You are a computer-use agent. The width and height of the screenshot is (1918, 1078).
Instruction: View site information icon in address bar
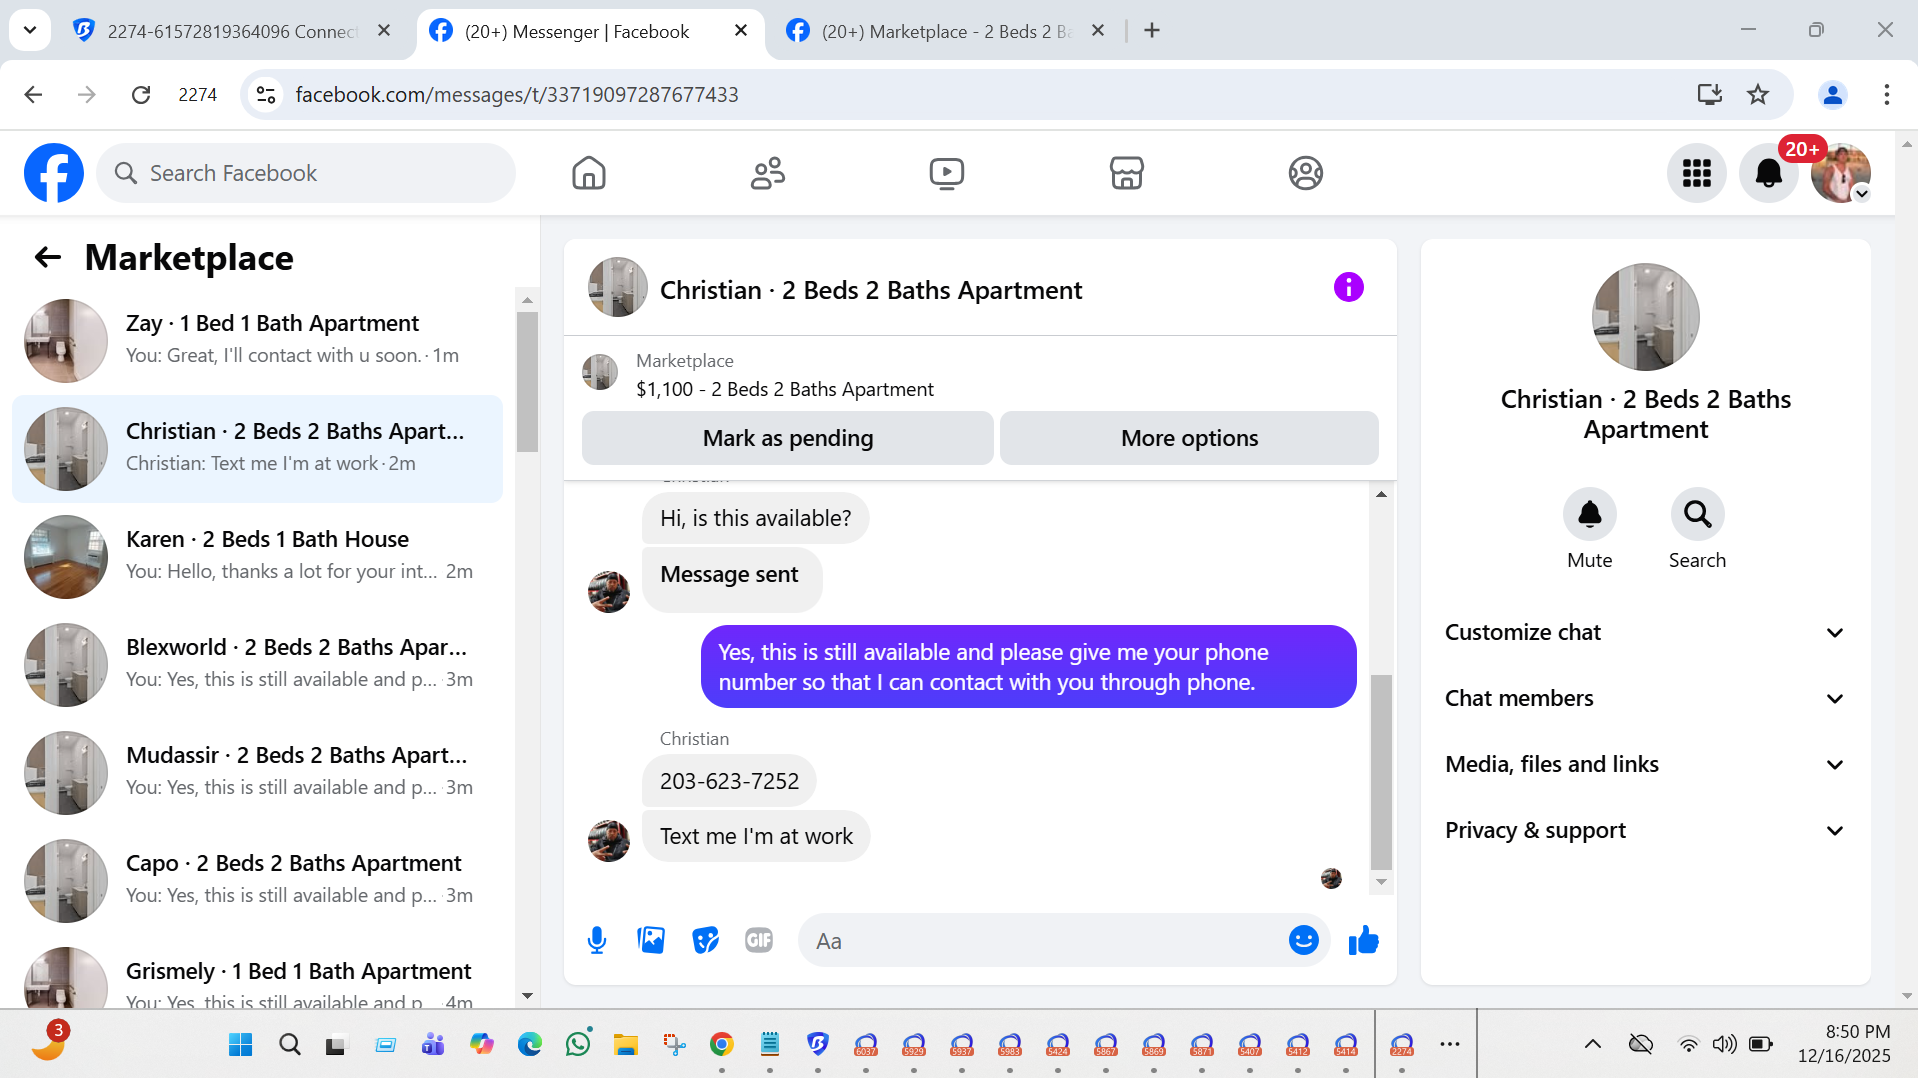point(266,94)
